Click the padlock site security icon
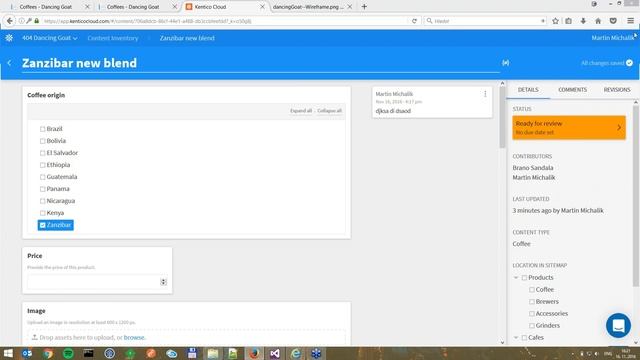The height and width of the screenshot is (360, 640). click(x=36, y=21)
